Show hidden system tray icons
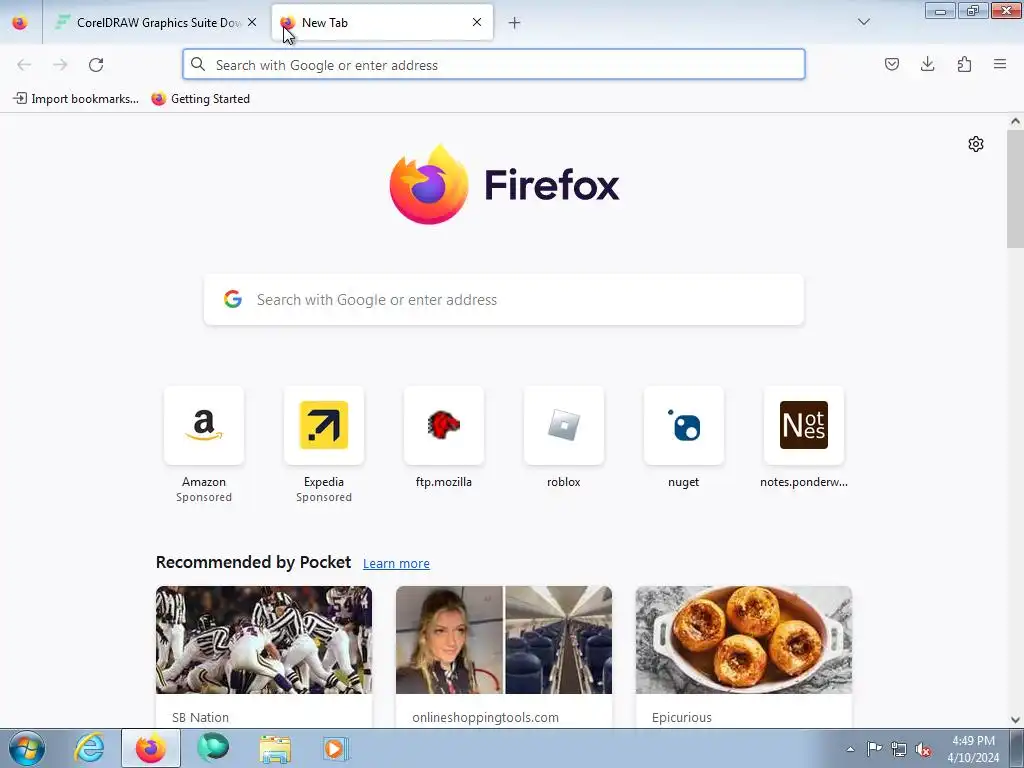Viewport: 1024px width, 768px height. tap(850, 749)
